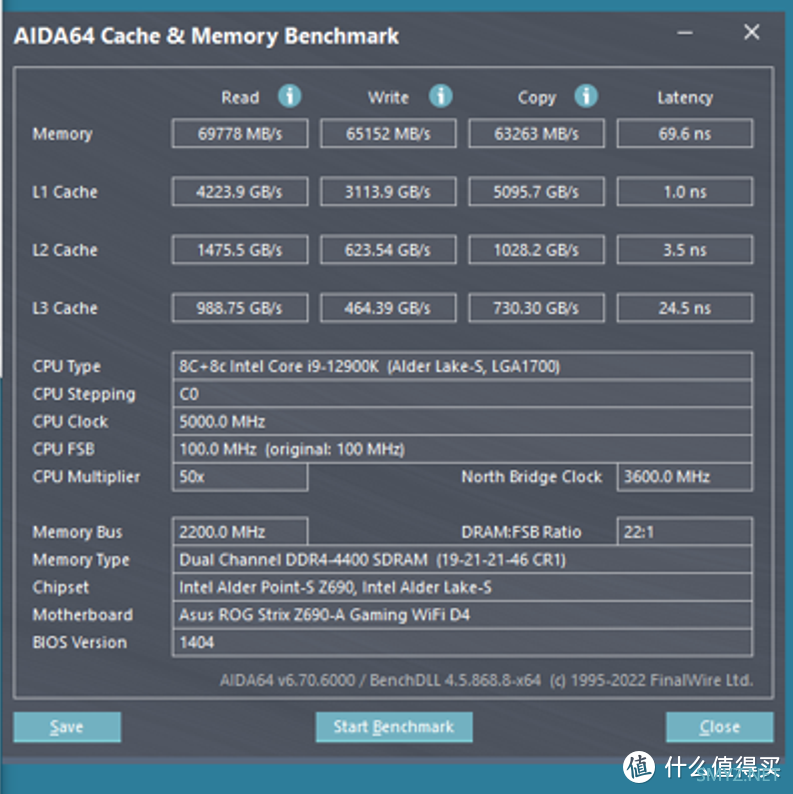The image size is (793, 794).
Task: Select L2 Cache read value 1475.5 GB/s
Action: 240,250
